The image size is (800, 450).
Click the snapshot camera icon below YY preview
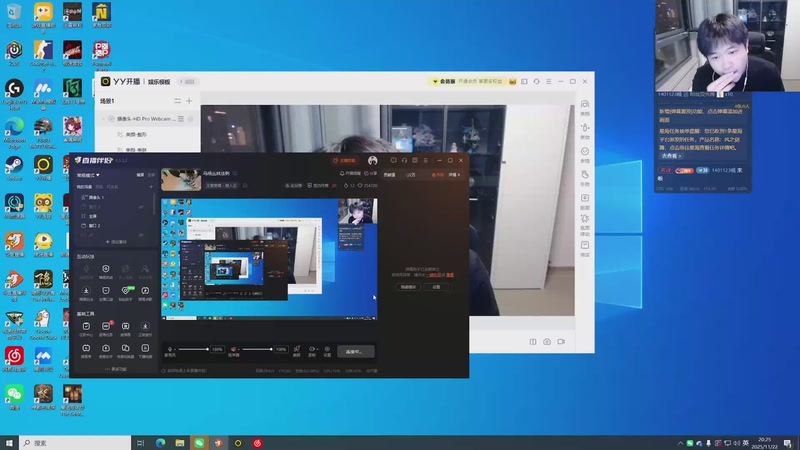click(x=547, y=341)
